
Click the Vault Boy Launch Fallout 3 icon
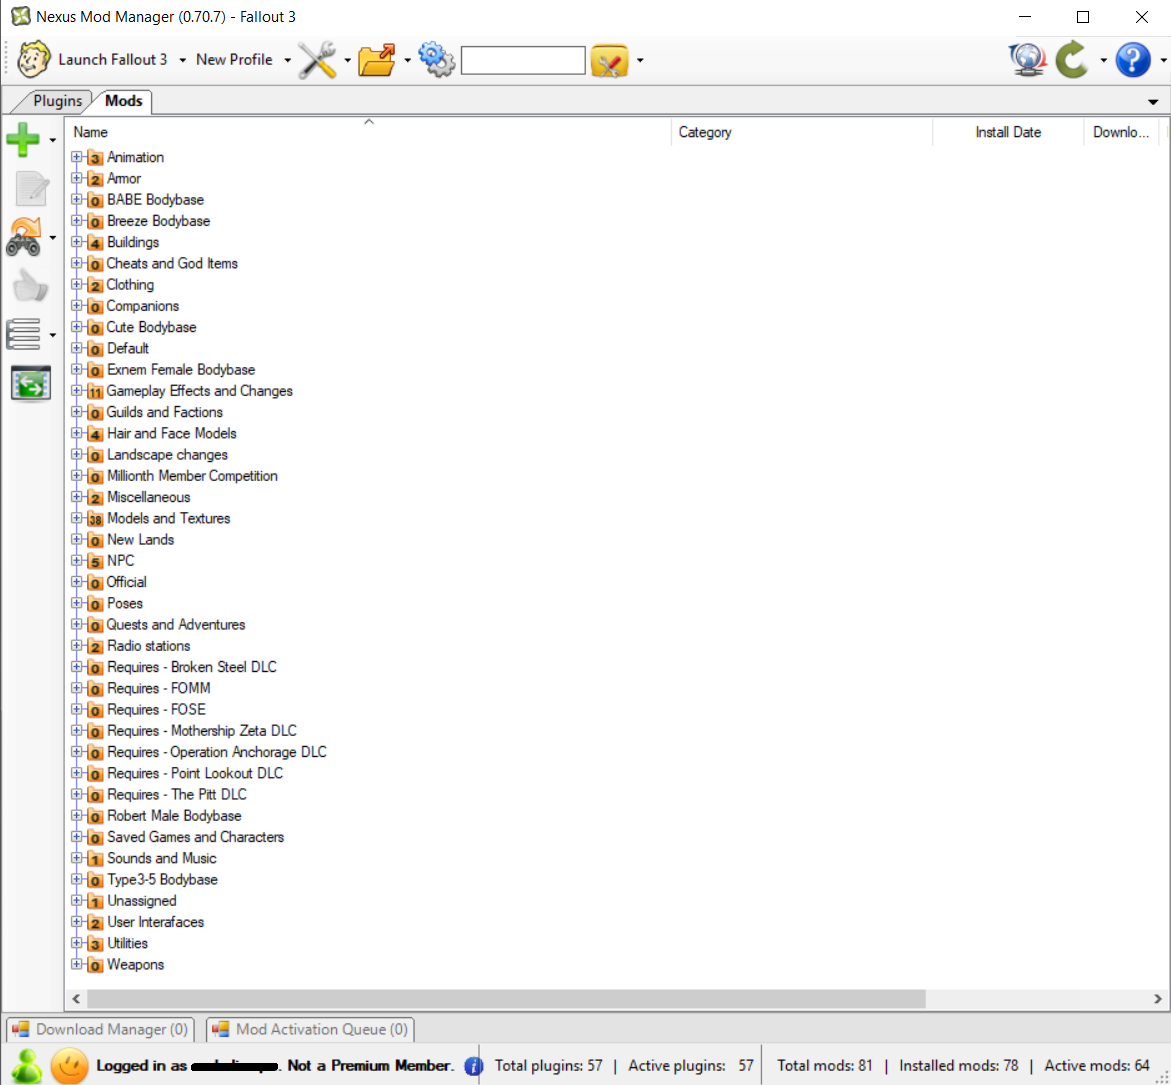[34, 60]
